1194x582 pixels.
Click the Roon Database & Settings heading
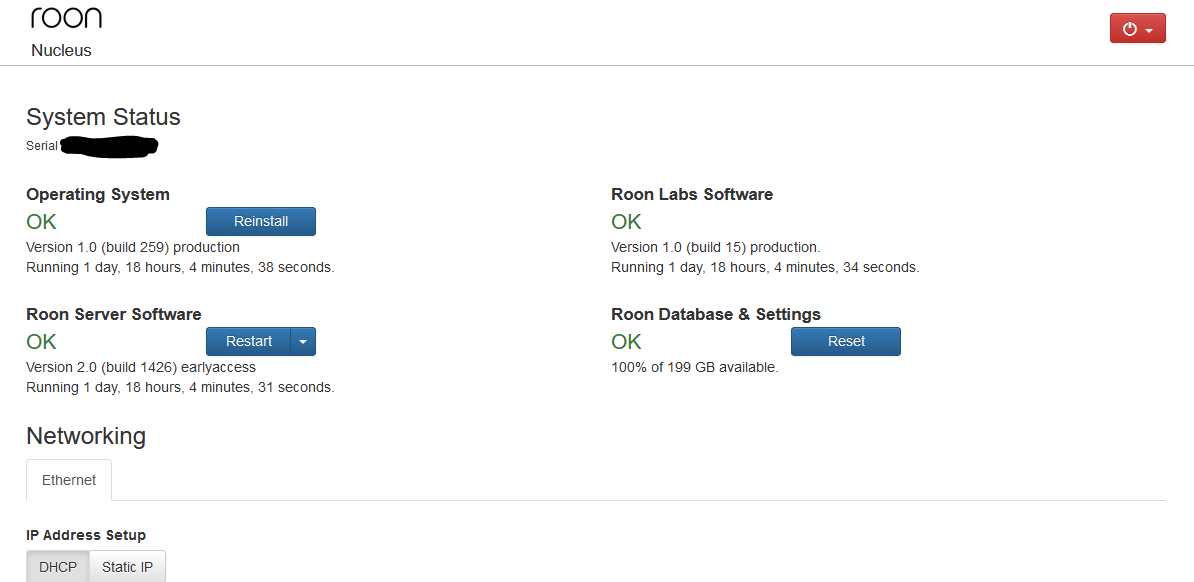[x=716, y=314]
